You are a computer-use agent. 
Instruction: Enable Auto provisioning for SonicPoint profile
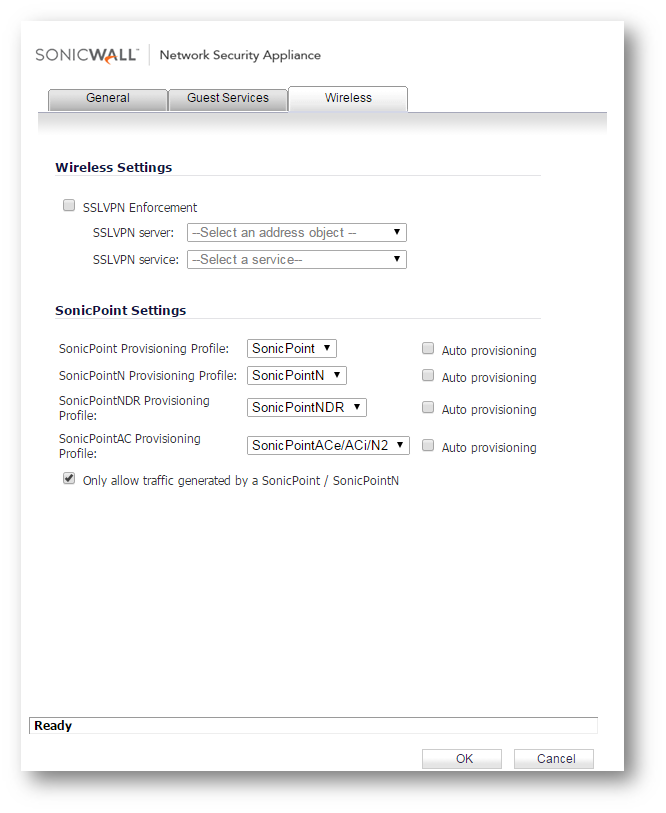(428, 349)
